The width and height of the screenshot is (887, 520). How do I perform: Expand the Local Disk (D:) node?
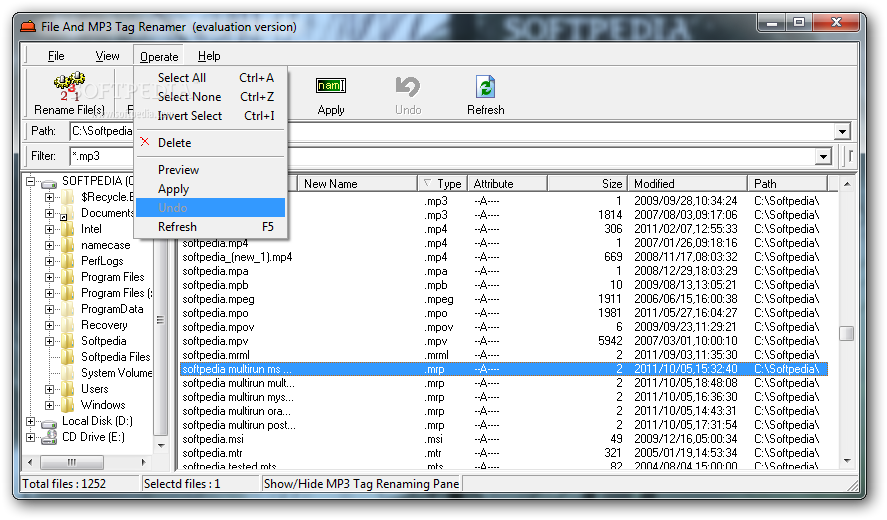31,421
